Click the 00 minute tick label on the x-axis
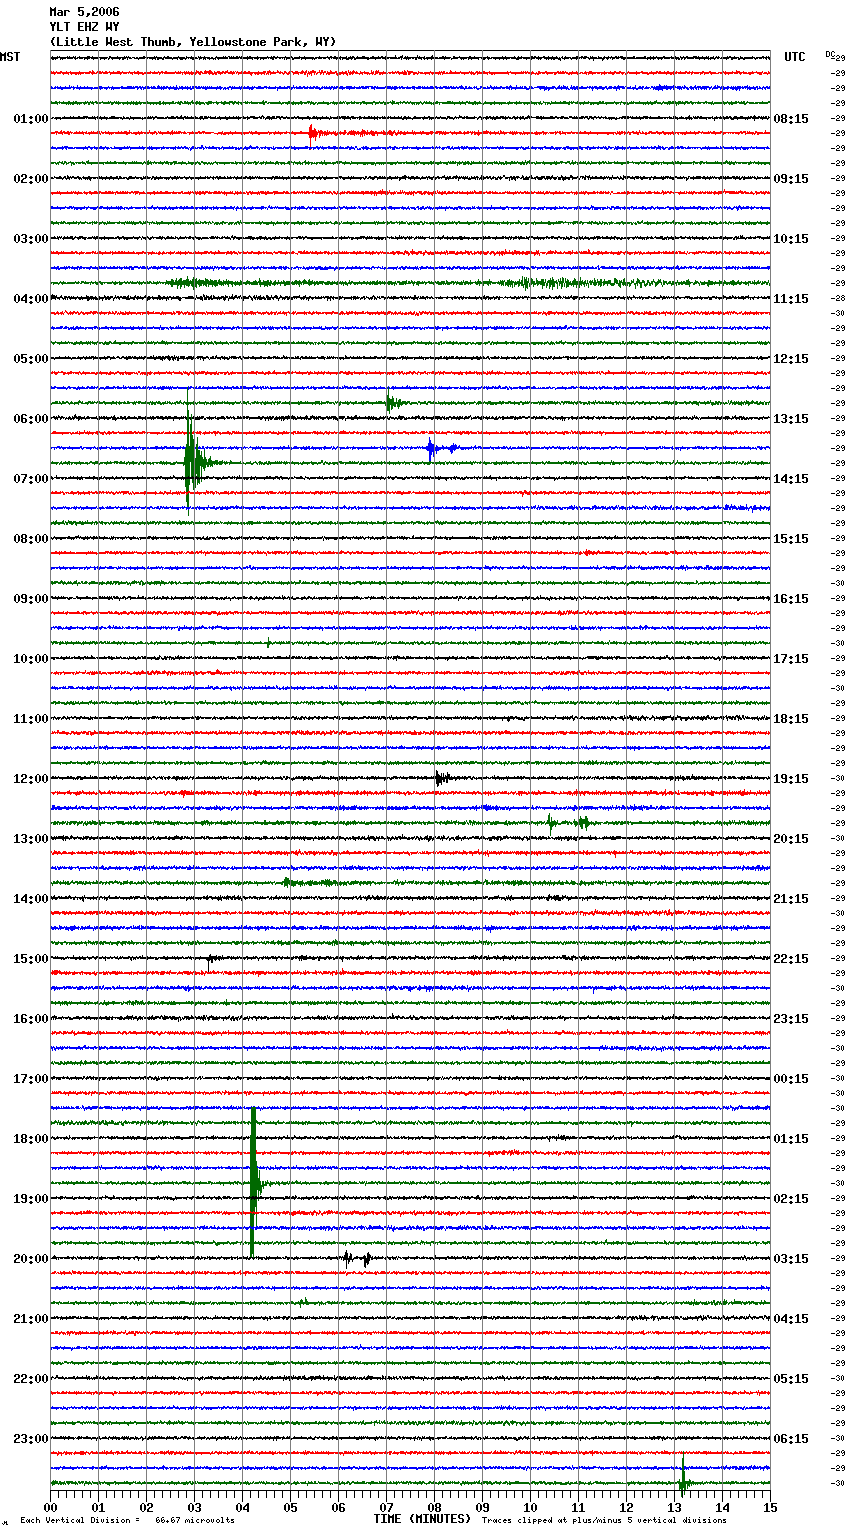This screenshot has height=1534, width=850. [50, 1507]
